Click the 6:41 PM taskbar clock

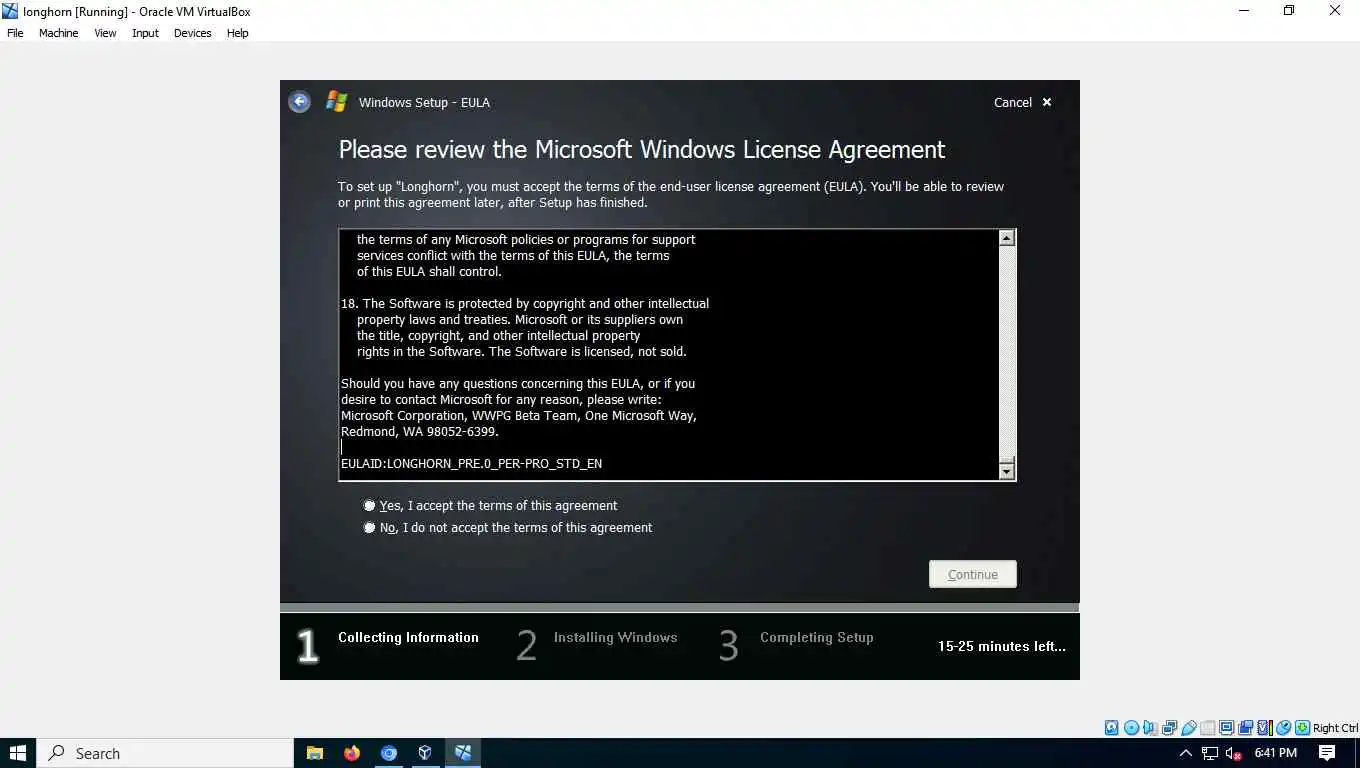(x=1275, y=753)
